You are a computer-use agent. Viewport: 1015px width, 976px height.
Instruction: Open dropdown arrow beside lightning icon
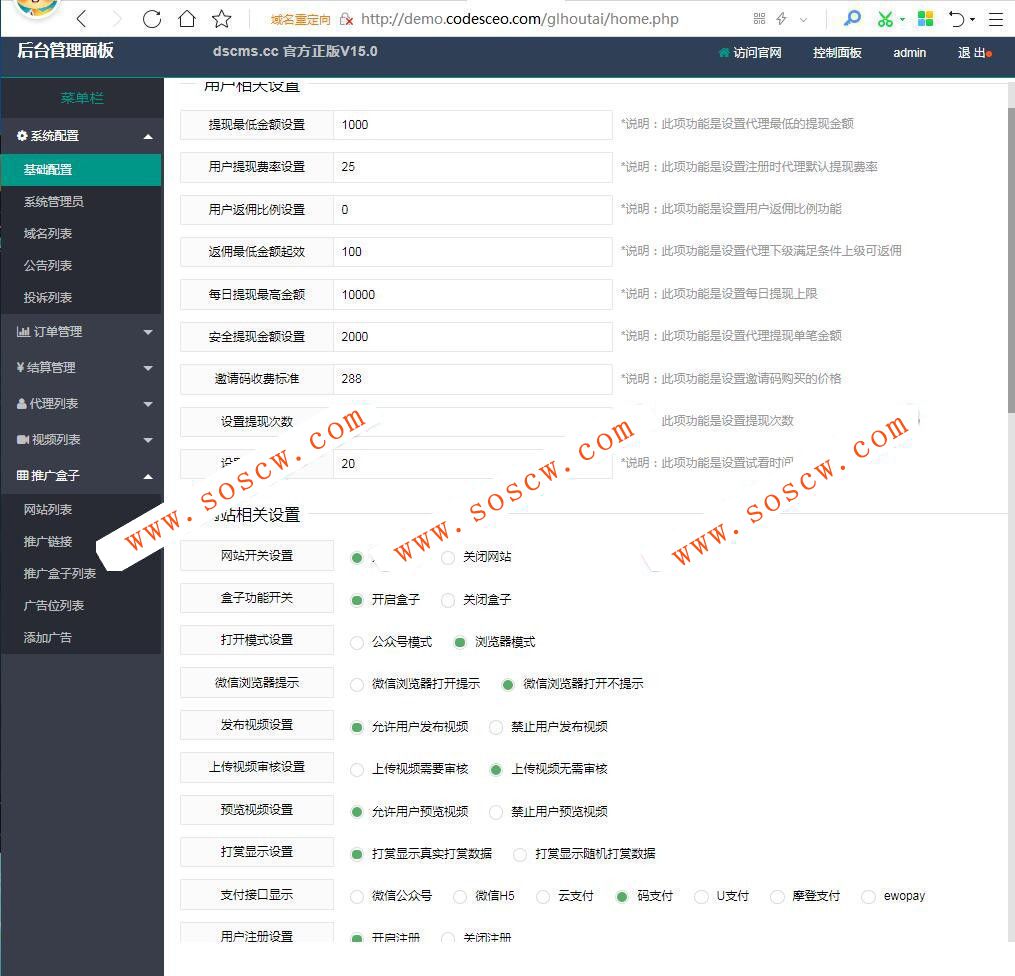click(x=803, y=19)
